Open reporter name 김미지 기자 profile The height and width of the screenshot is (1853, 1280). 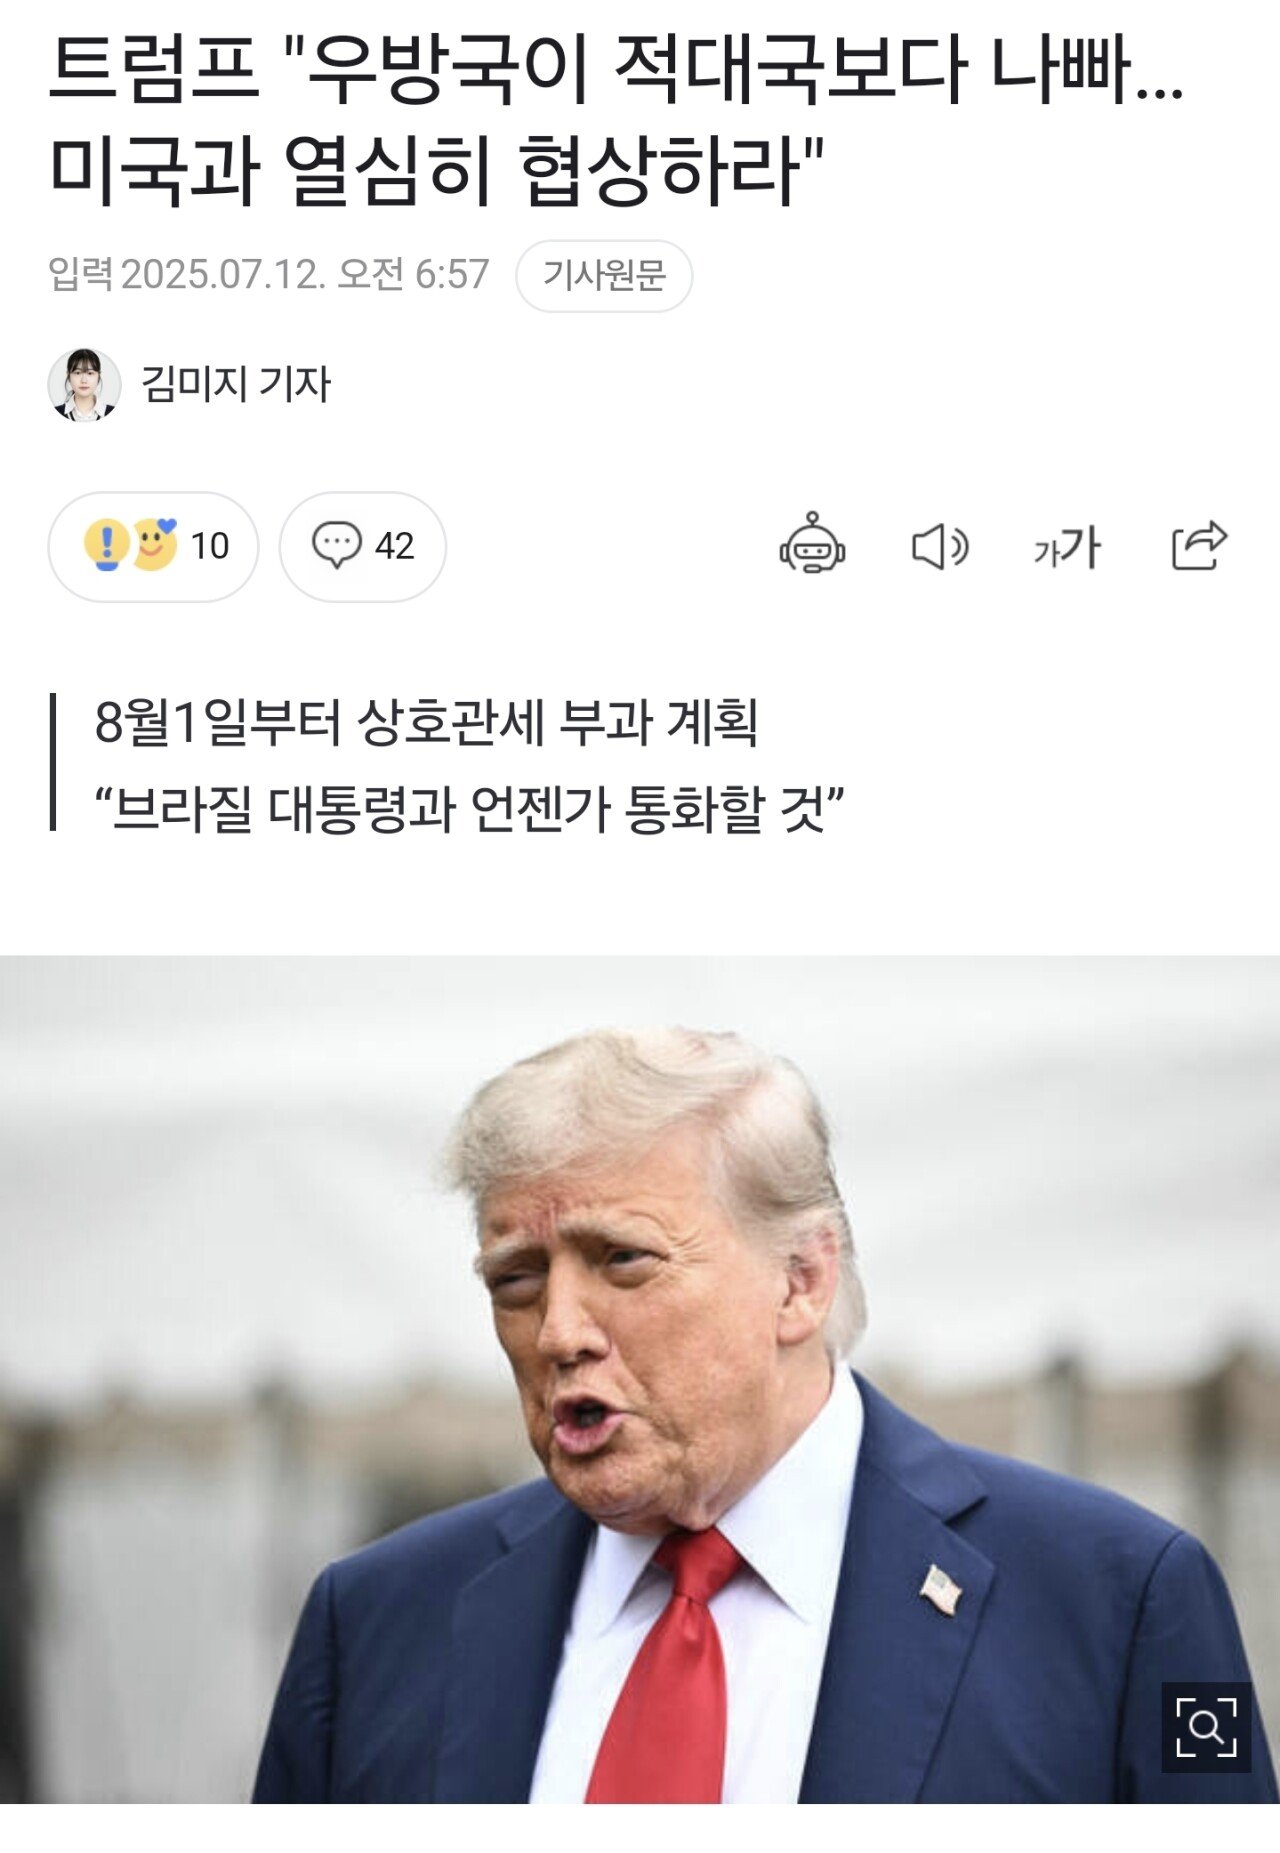click(x=236, y=384)
